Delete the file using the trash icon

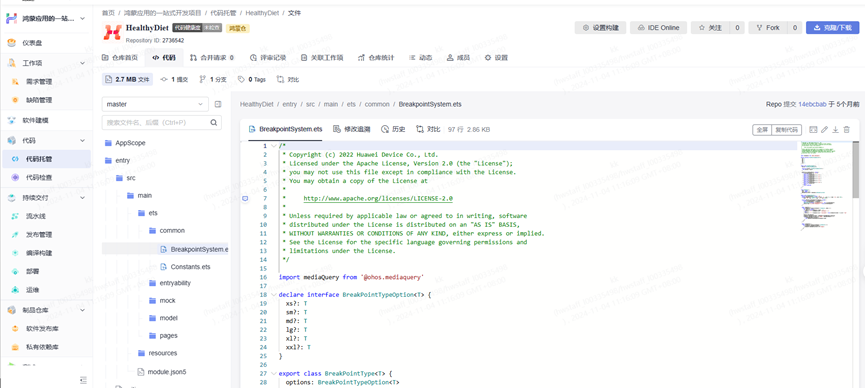[x=846, y=130]
